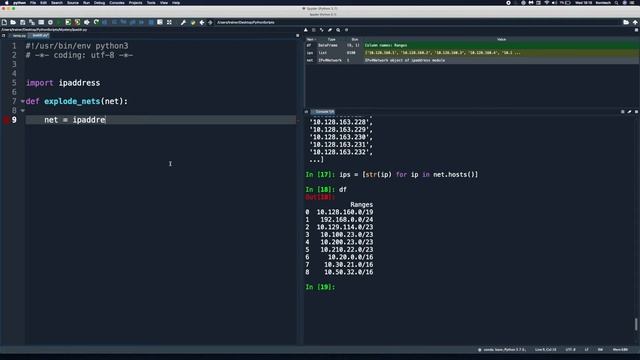
Task: Toggle fullscreen mode toolbar icon
Action: 169,22
